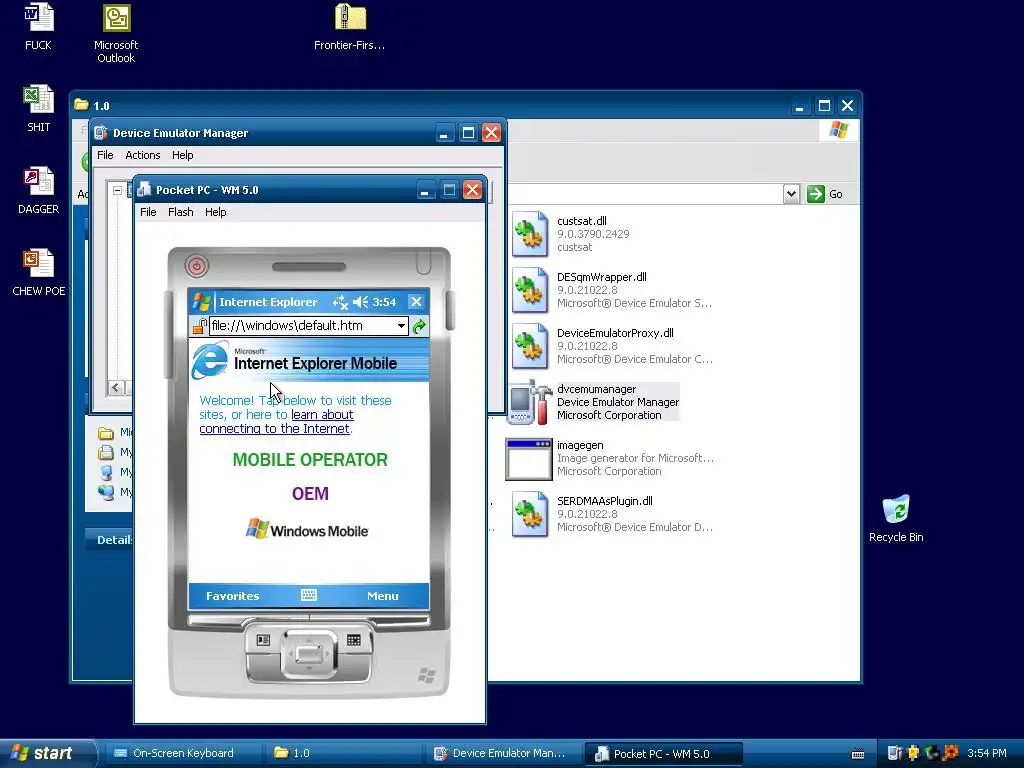Open Flash menu in Pocket PC window

(x=180, y=212)
